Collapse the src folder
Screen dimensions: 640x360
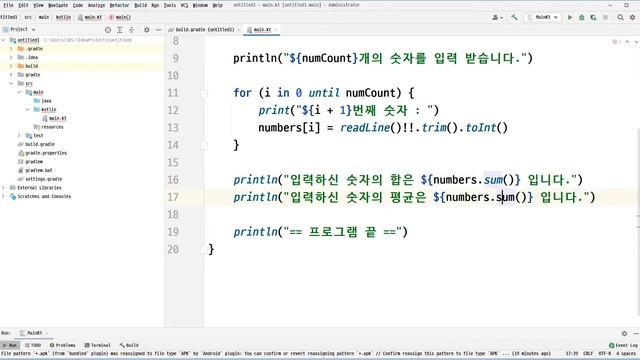11,83
